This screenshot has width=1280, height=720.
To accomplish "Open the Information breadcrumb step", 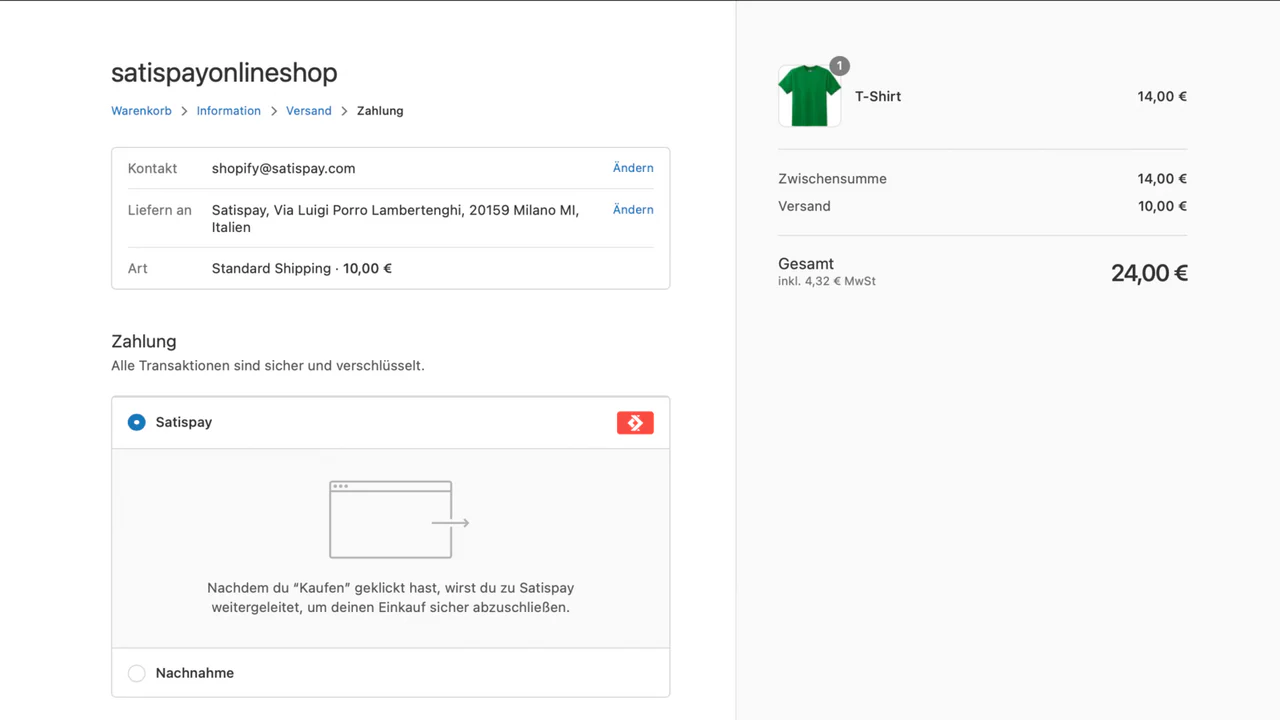I will (228, 111).
